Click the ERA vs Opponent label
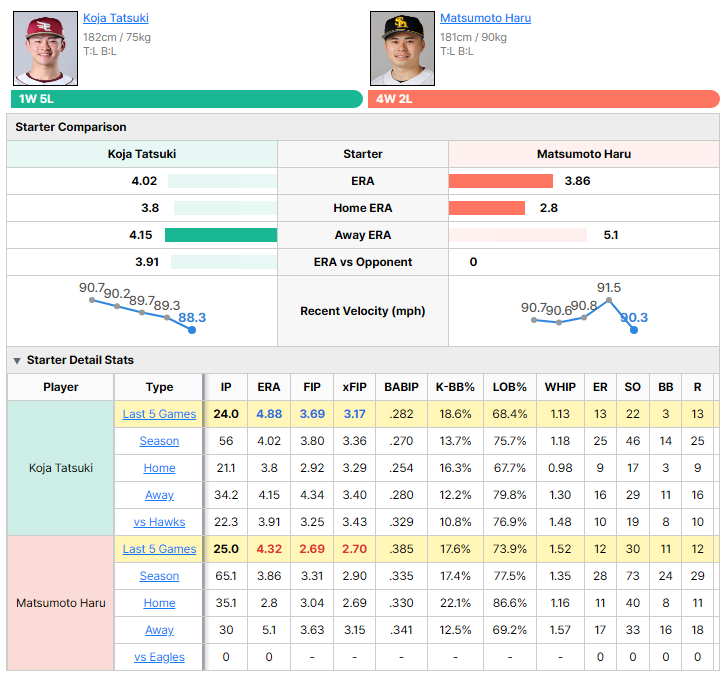Image resolution: width=726 pixels, height=677 pixels. [x=363, y=262]
